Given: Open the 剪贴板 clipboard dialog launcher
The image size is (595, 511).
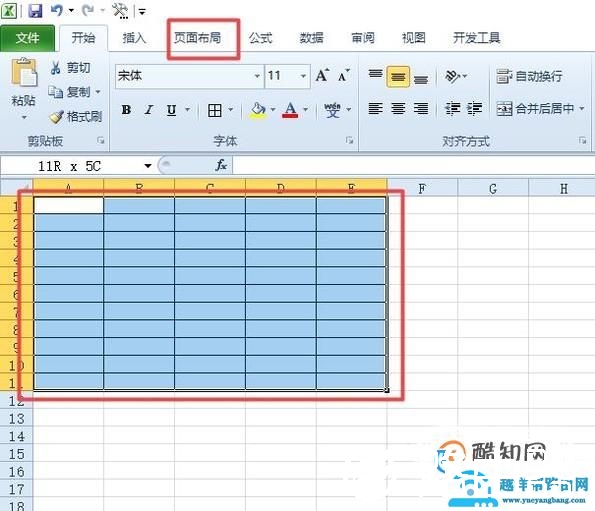Looking at the screenshot, I should coord(101,141).
